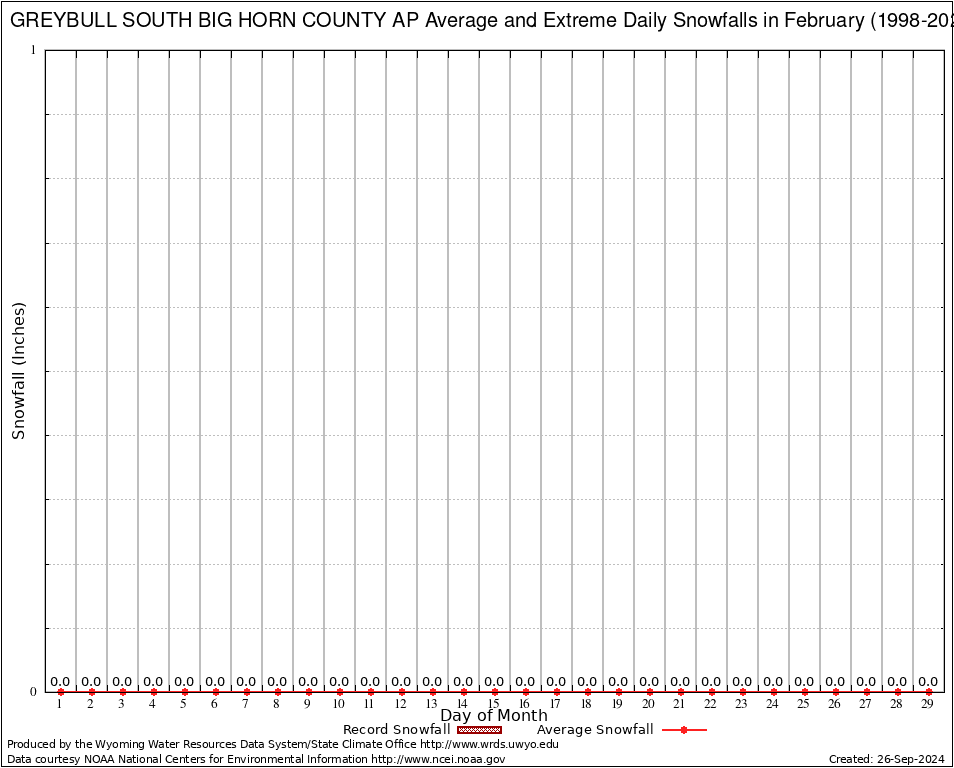Screen dimensions: 954x768
Task: Select the average snowfall marker for day 29
Action: [928, 692]
